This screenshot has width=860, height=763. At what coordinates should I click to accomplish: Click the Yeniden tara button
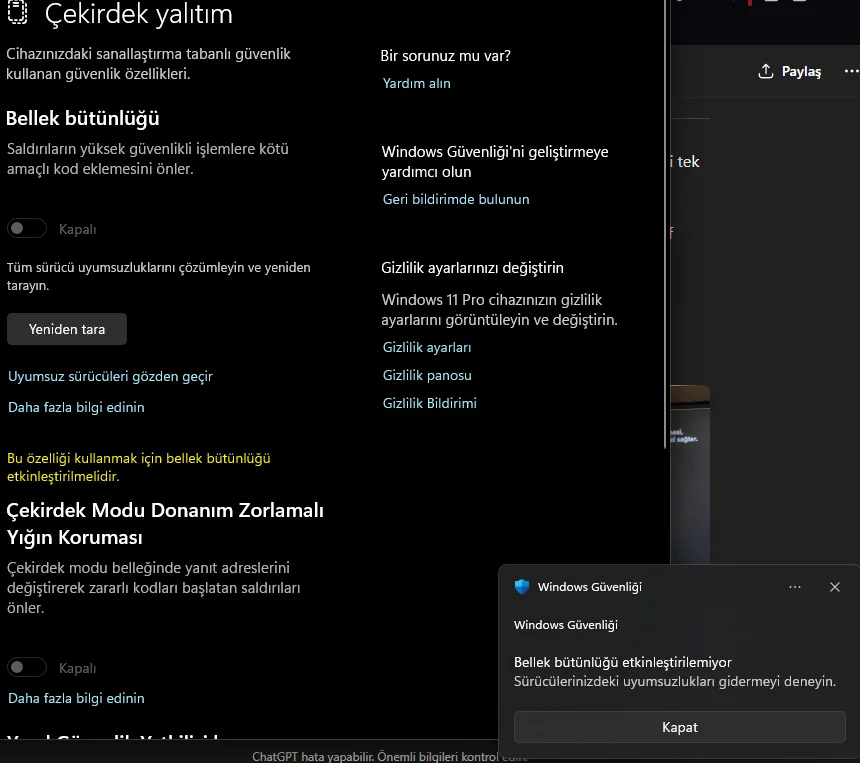click(67, 329)
